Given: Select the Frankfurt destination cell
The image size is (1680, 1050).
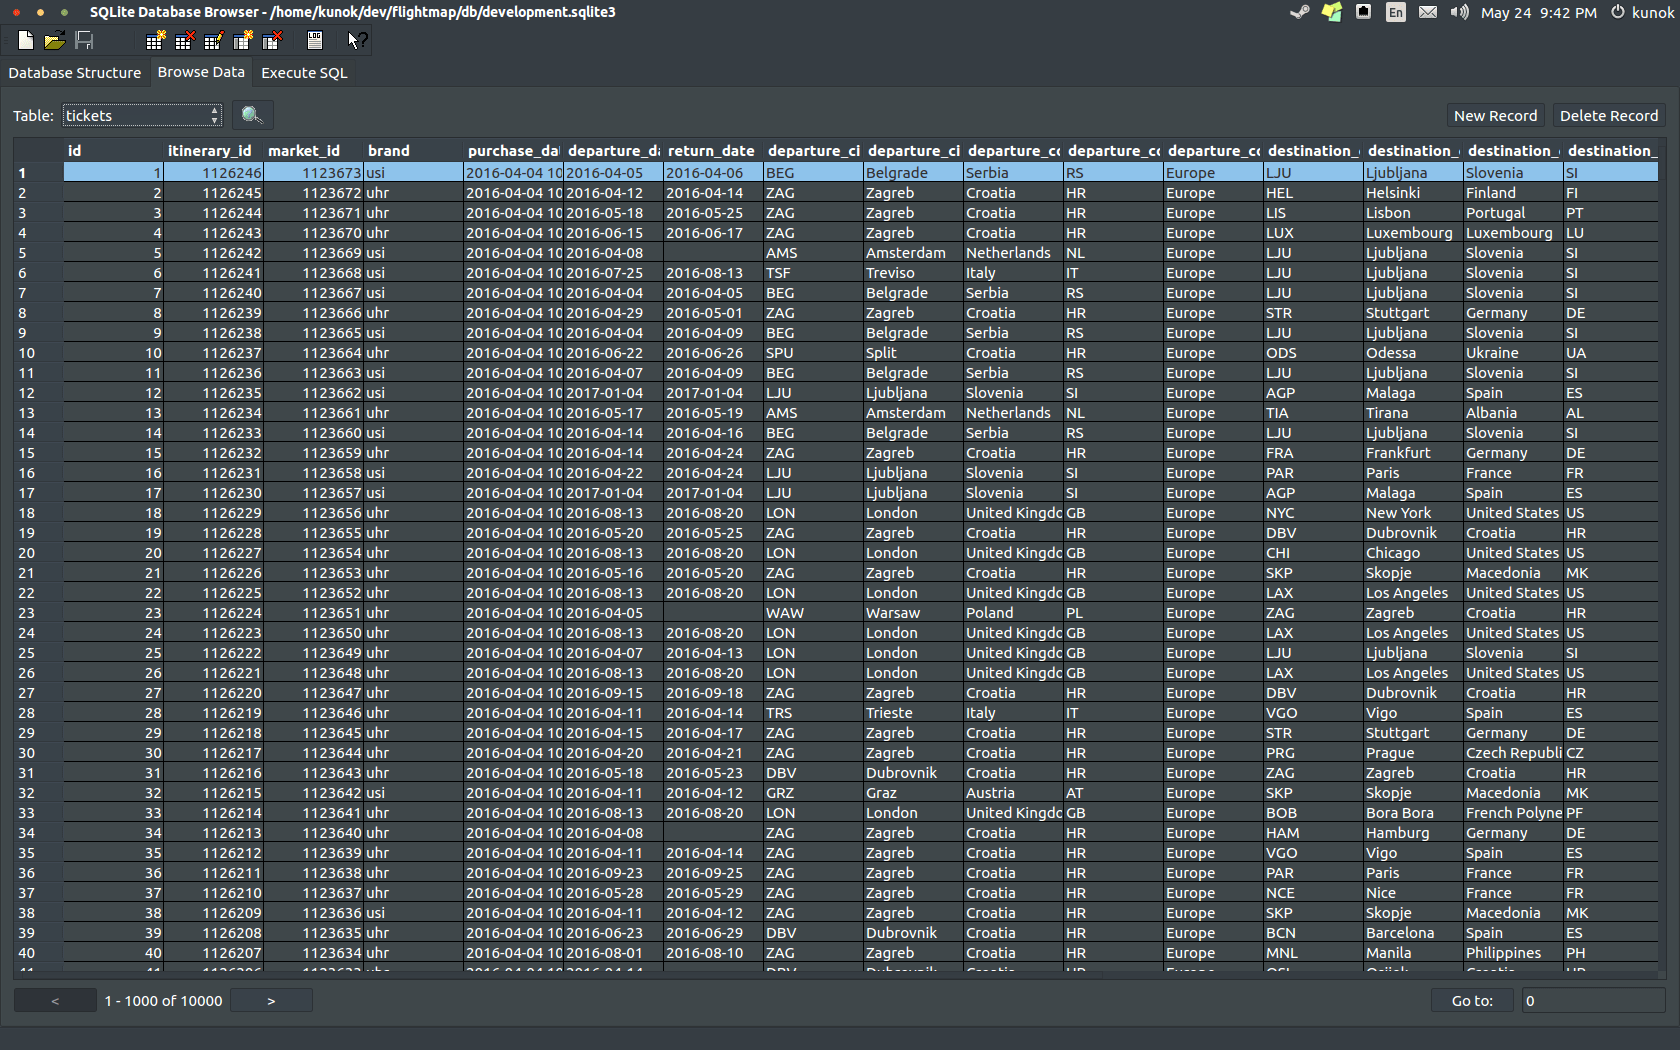Looking at the screenshot, I should [x=1414, y=453].
